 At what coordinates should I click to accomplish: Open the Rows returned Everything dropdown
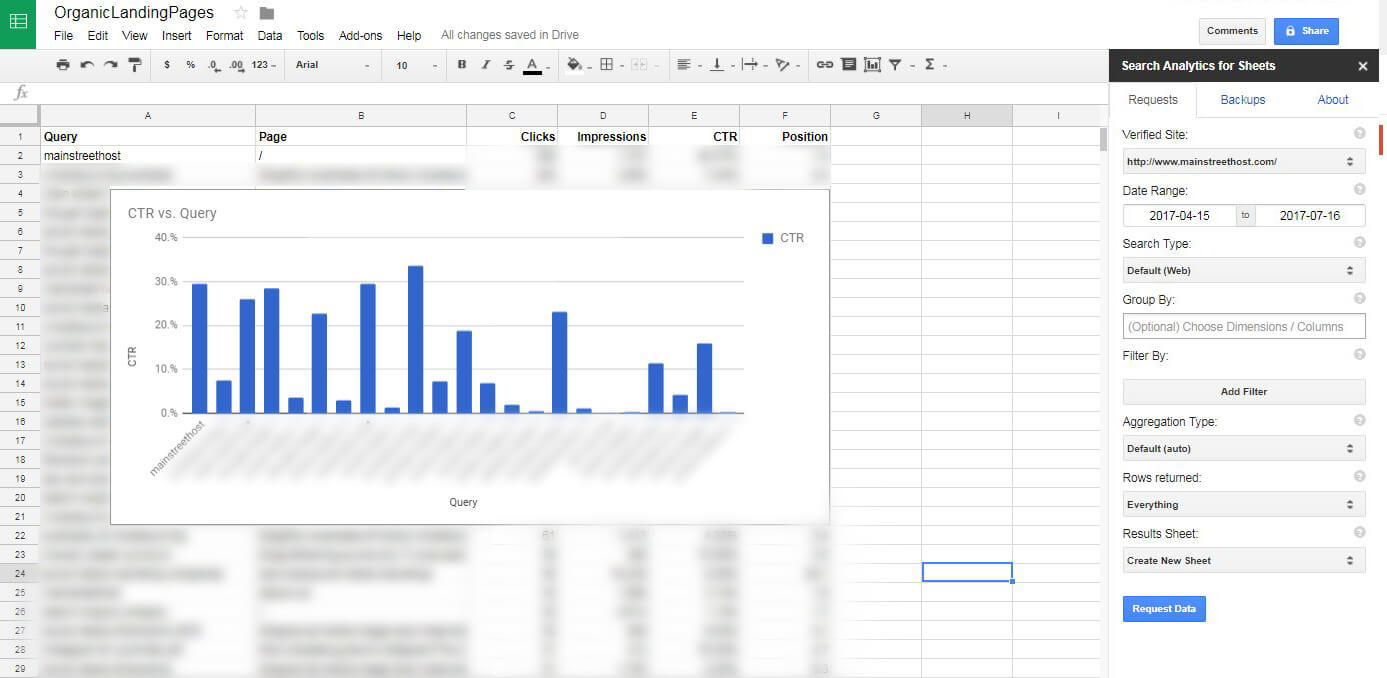1243,504
